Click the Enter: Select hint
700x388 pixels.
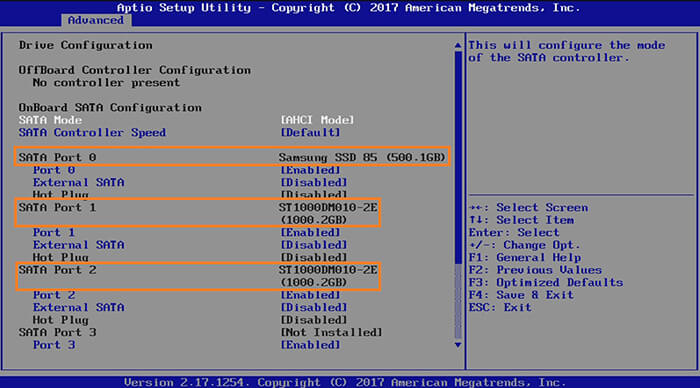click(x=514, y=233)
